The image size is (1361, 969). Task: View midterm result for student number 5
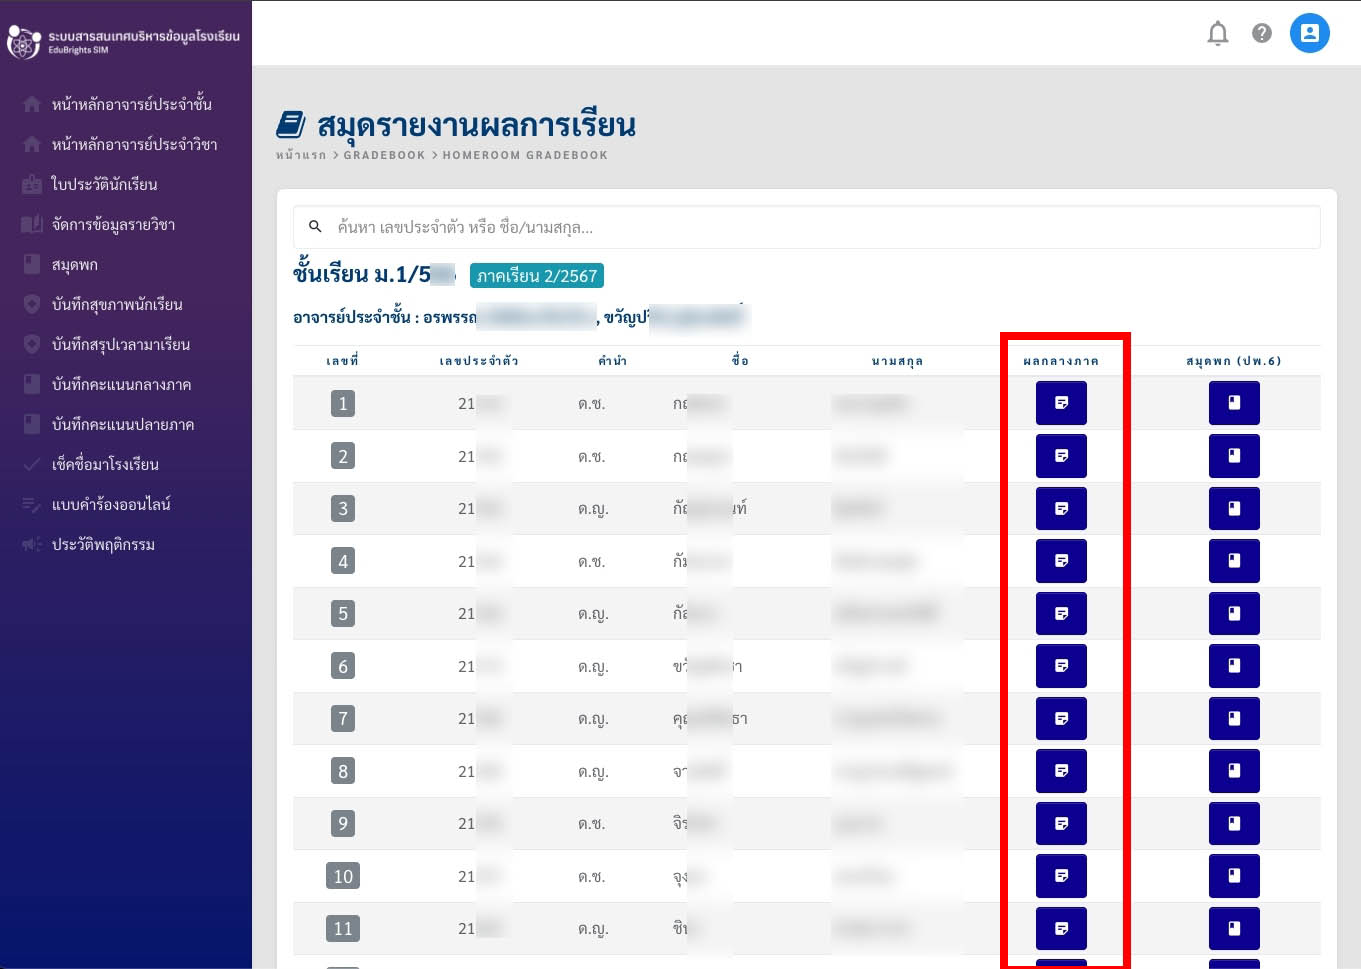(x=1061, y=613)
